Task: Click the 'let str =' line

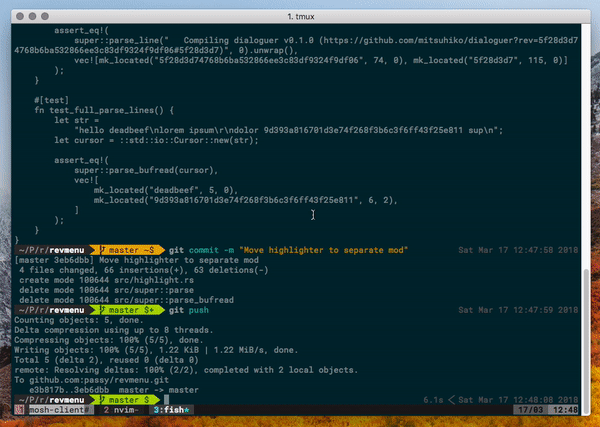Action: coord(77,120)
